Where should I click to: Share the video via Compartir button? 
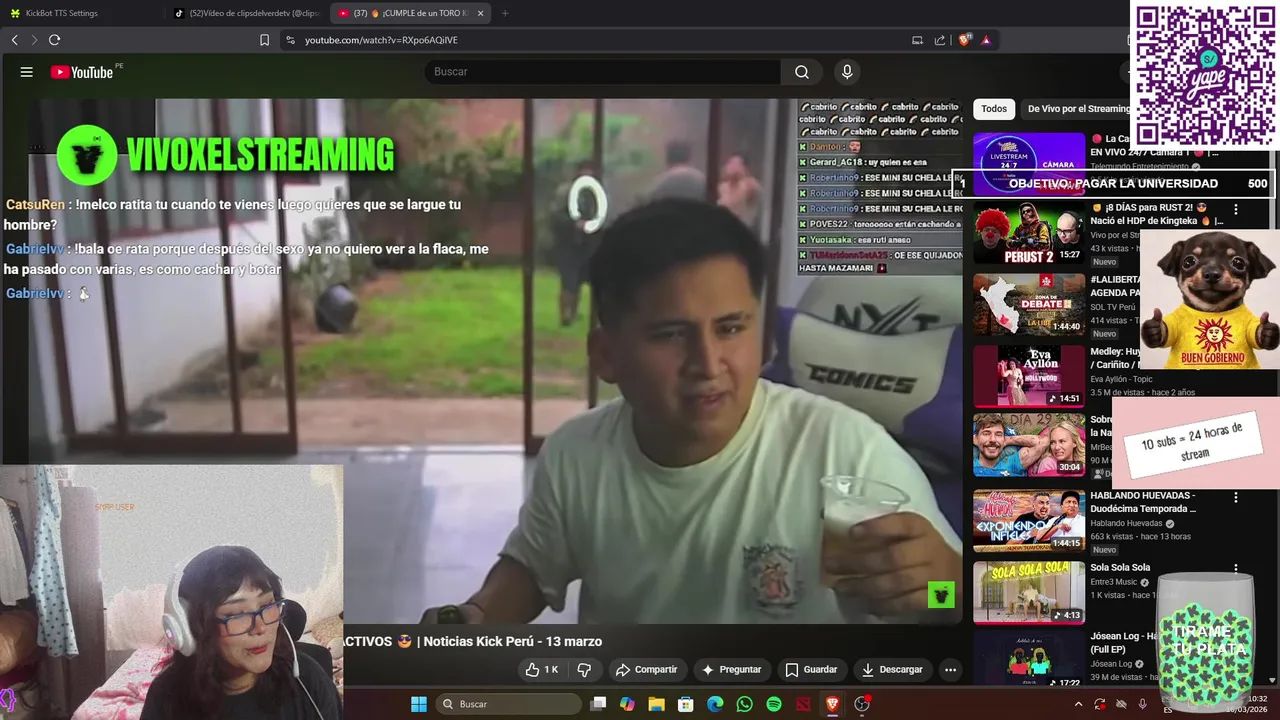tap(647, 670)
